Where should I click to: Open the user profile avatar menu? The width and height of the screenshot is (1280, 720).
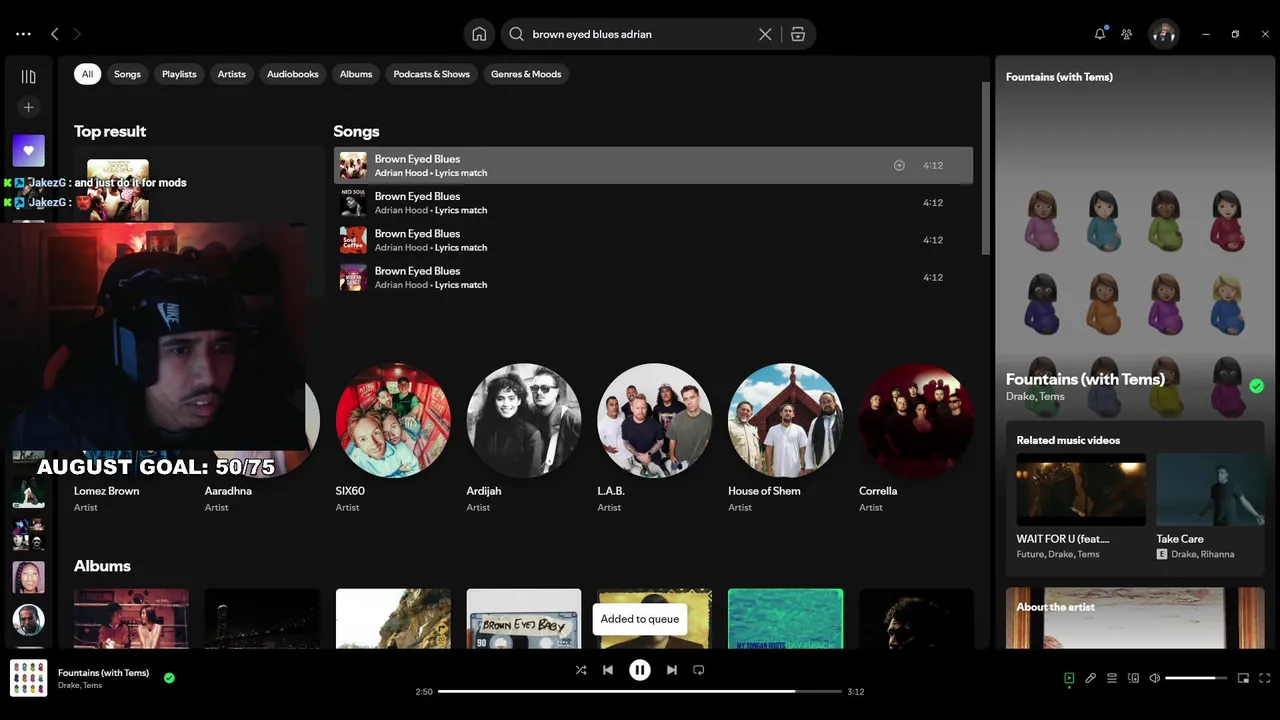pos(1163,34)
